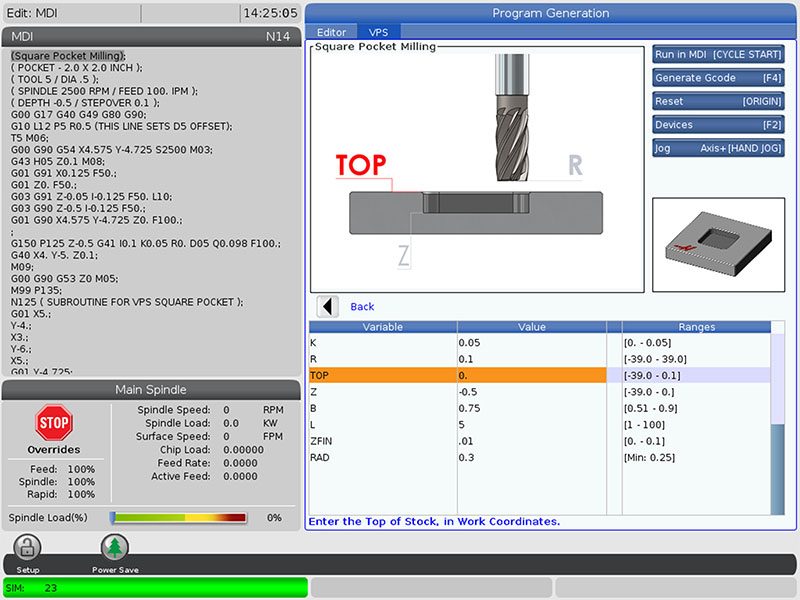Follow the Back link text
This screenshot has height=600, width=800.
point(362,307)
